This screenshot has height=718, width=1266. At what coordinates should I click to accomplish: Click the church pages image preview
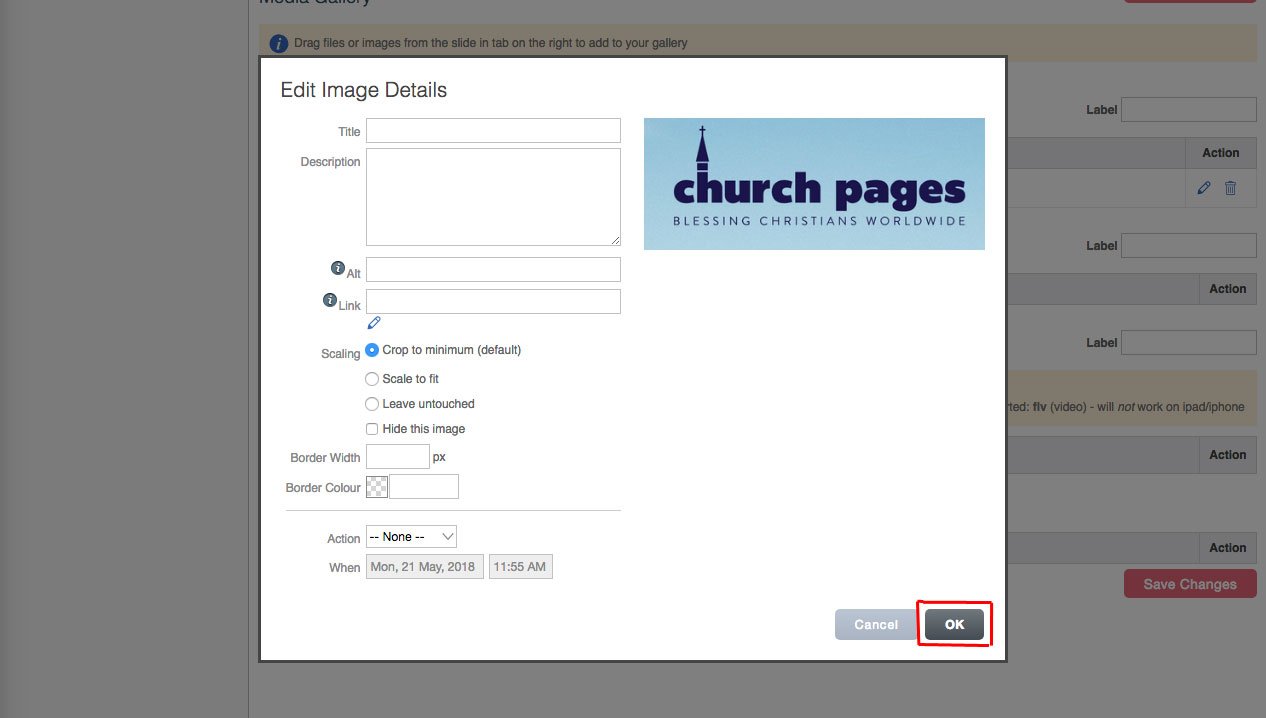tap(814, 184)
